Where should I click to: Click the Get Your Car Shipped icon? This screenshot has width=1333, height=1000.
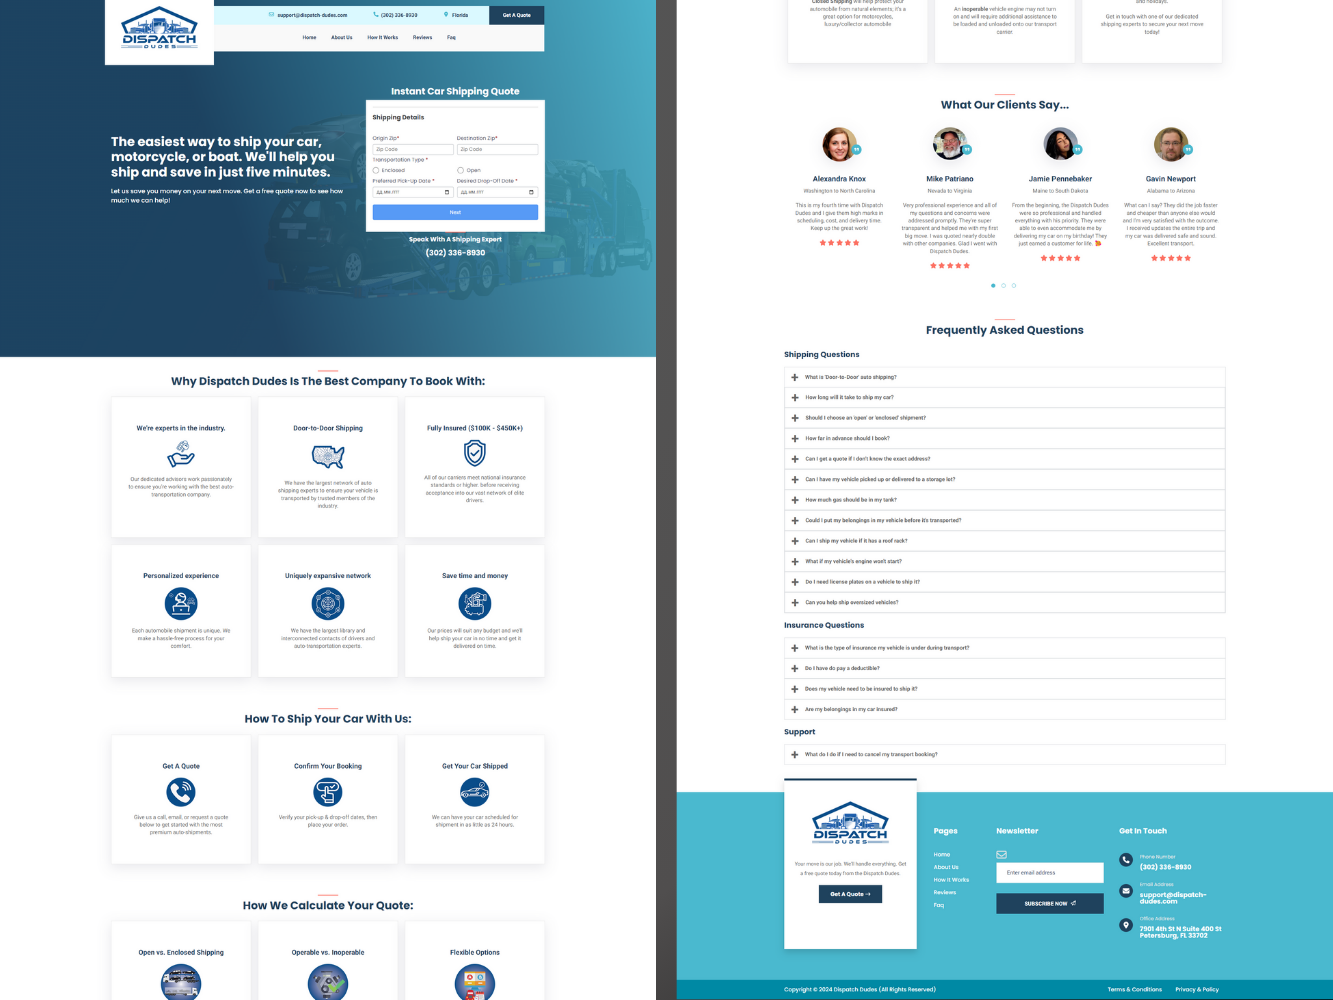475,792
